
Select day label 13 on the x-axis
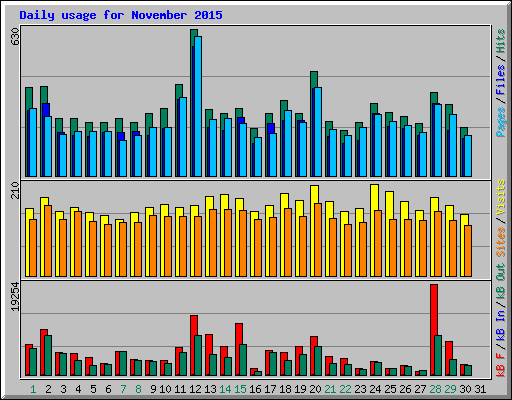coord(210,389)
